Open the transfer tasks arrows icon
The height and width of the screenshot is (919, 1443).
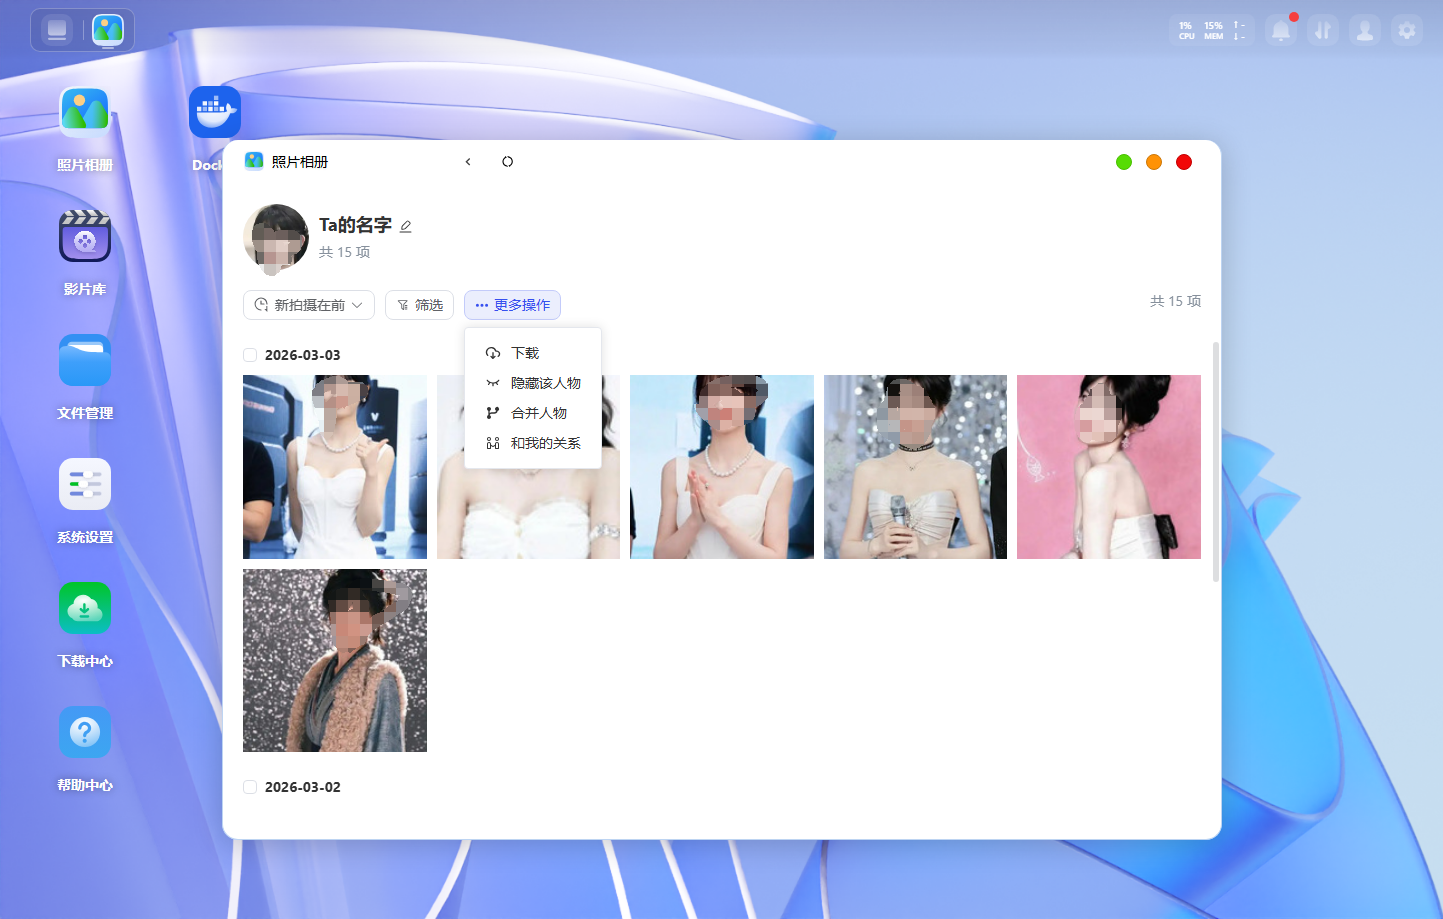(x=1323, y=30)
